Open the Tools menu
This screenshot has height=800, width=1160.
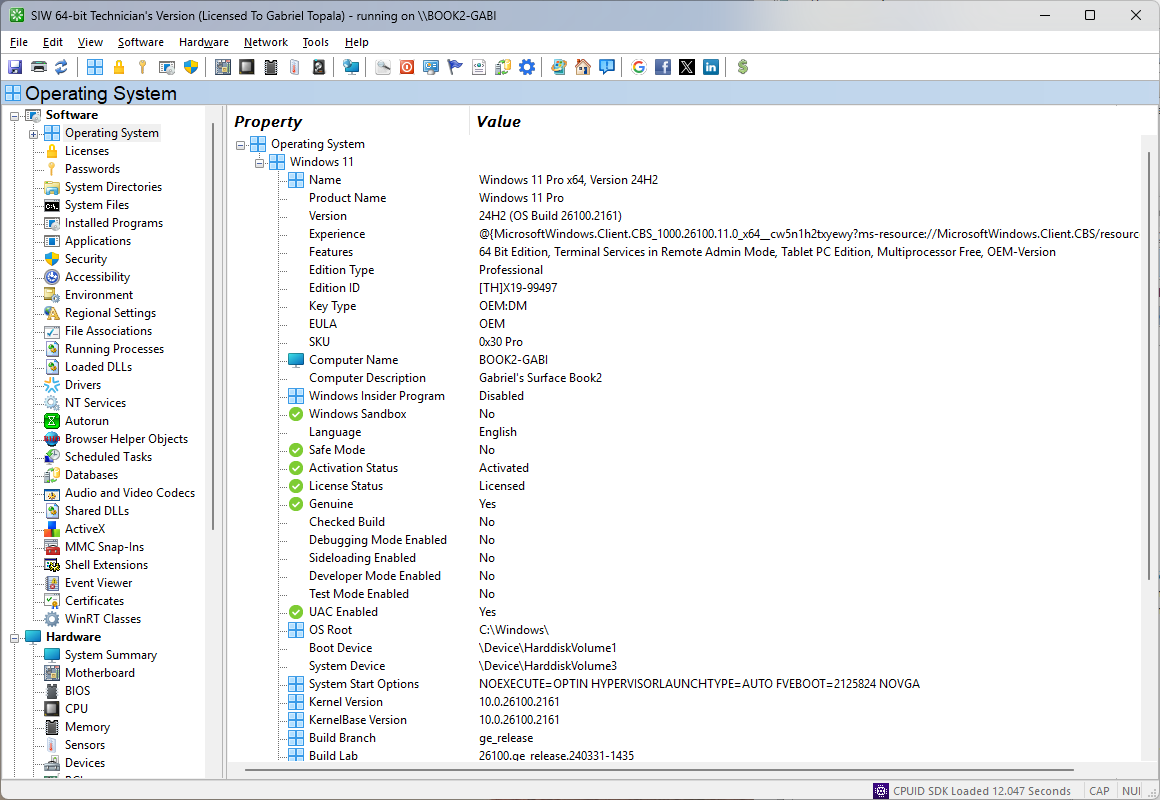[x=315, y=42]
